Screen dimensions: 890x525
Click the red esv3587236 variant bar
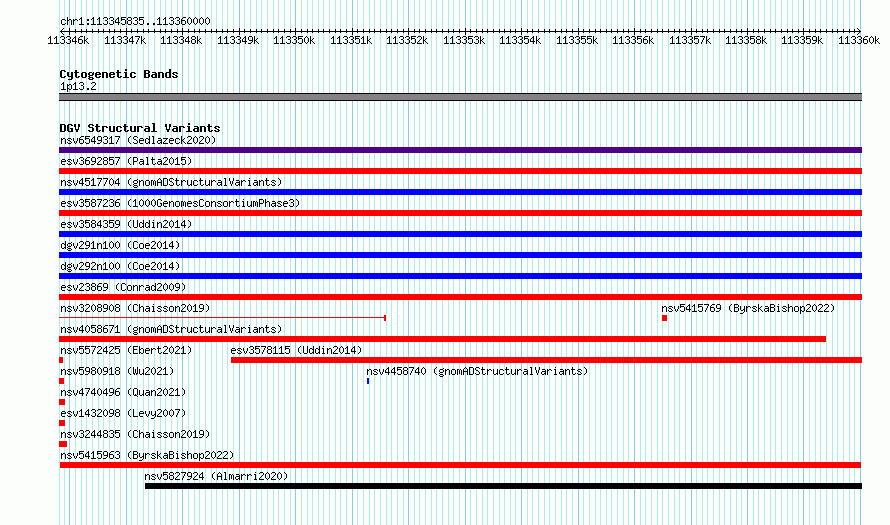point(460,213)
